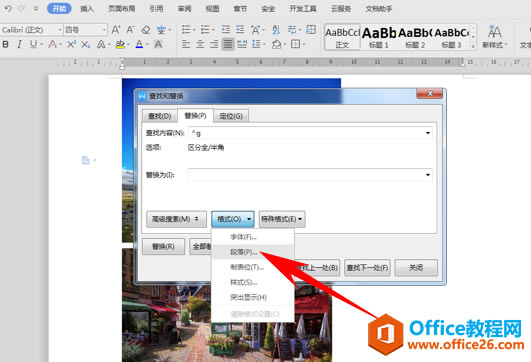Click the paragraph shading bucket icon
The image size is (531, 362).
pyautogui.click(x=277, y=44)
